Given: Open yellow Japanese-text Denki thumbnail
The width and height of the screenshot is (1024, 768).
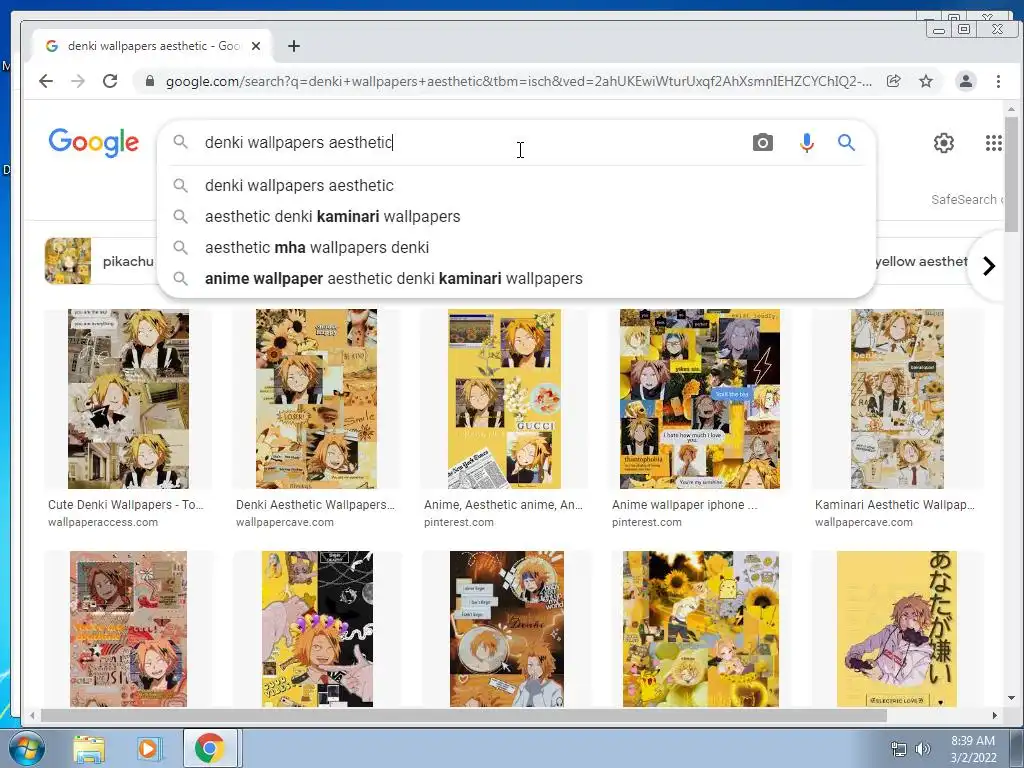Looking at the screenshot, I should (x=897, y=629).
